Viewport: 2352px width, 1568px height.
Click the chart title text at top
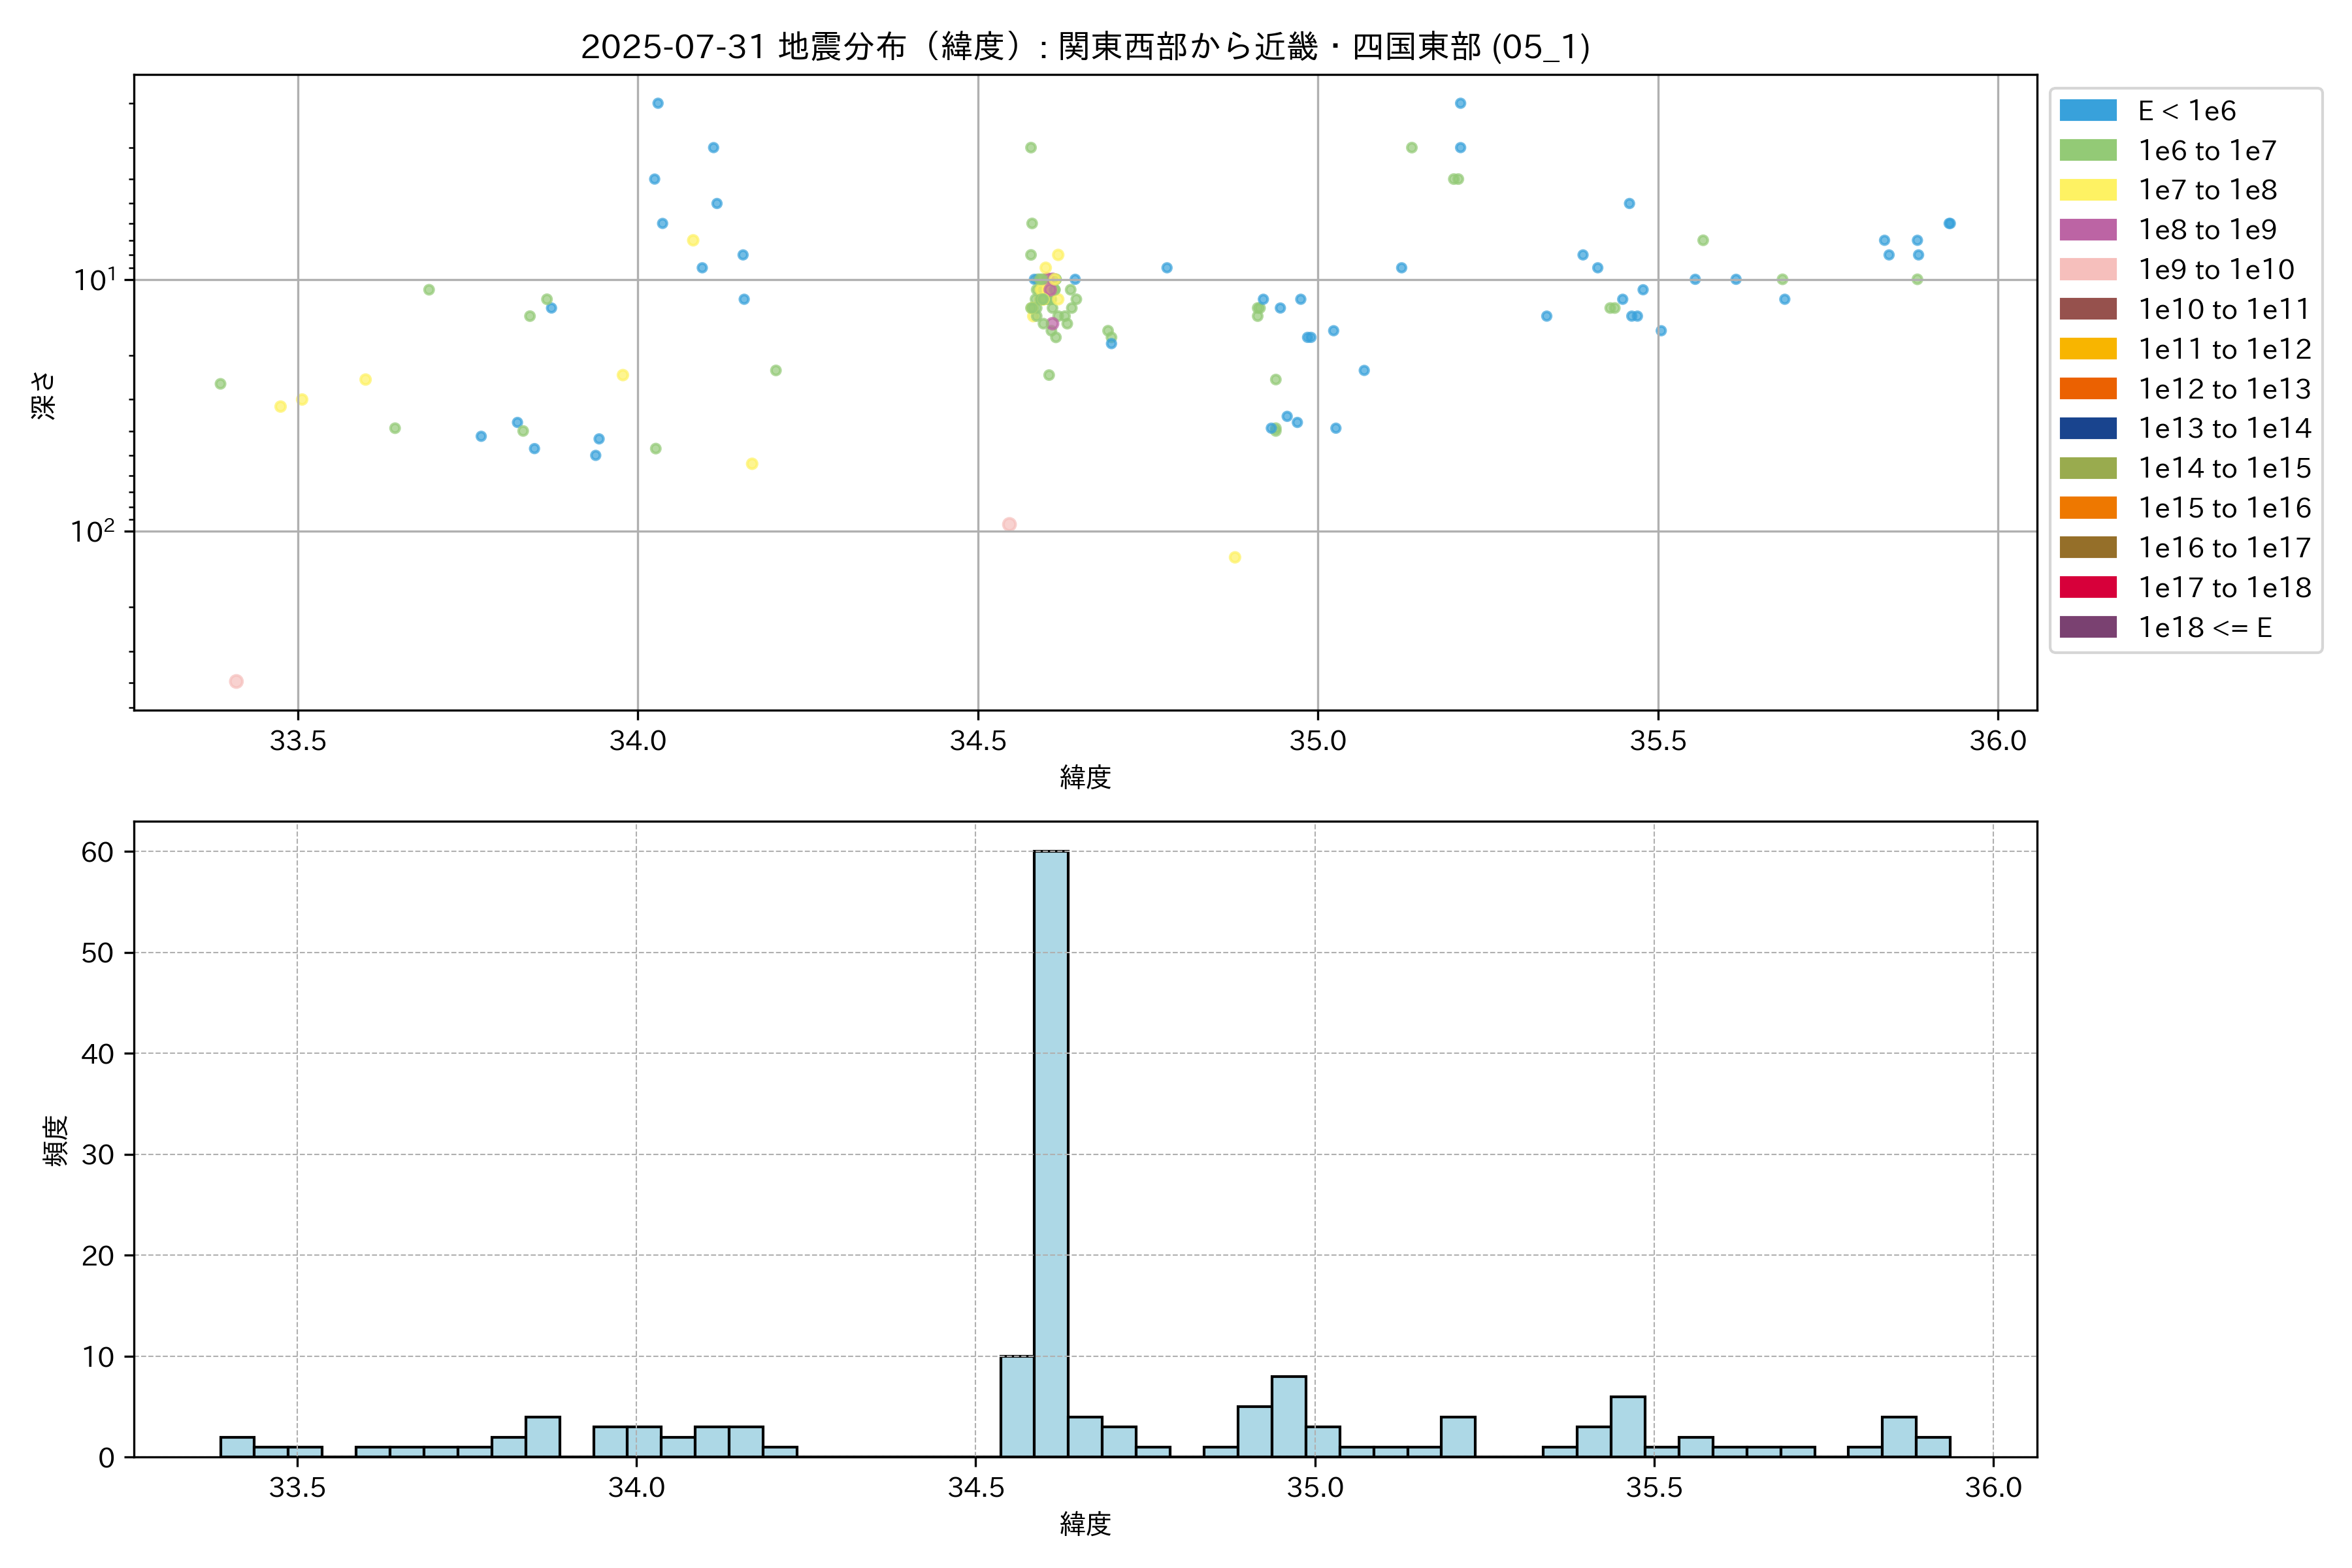coord(1085,47)
